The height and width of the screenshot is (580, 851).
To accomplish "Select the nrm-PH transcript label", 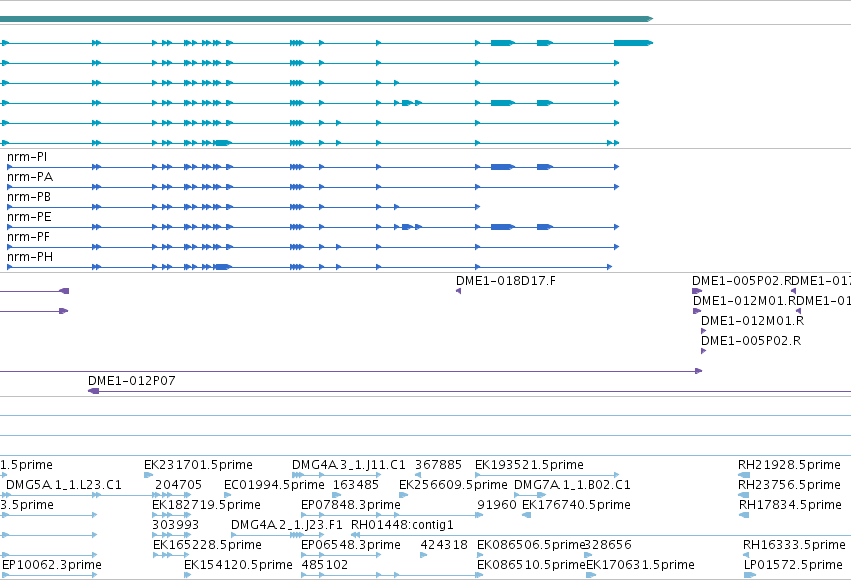I will (30, 257).
